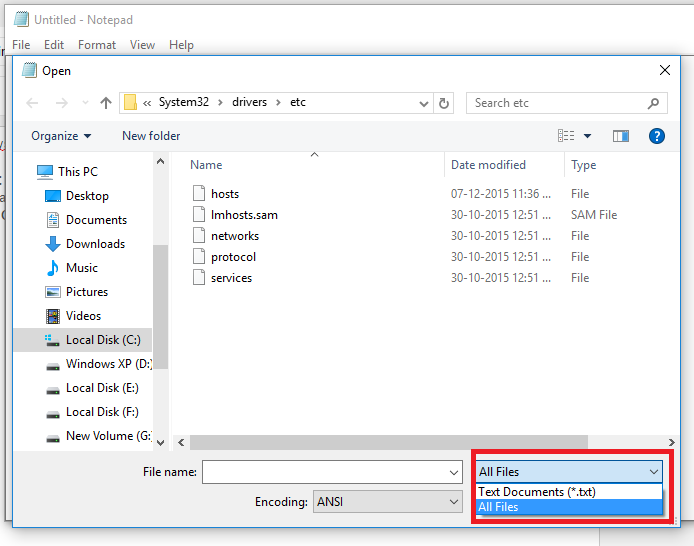Viewport: 694px width, 546px height.
Task: Choose All Files option in list
Action: (569, 507)
